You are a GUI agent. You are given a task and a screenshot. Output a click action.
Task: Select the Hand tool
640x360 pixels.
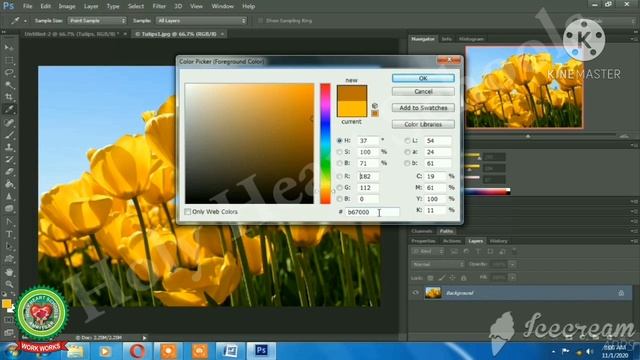[9, 272]
